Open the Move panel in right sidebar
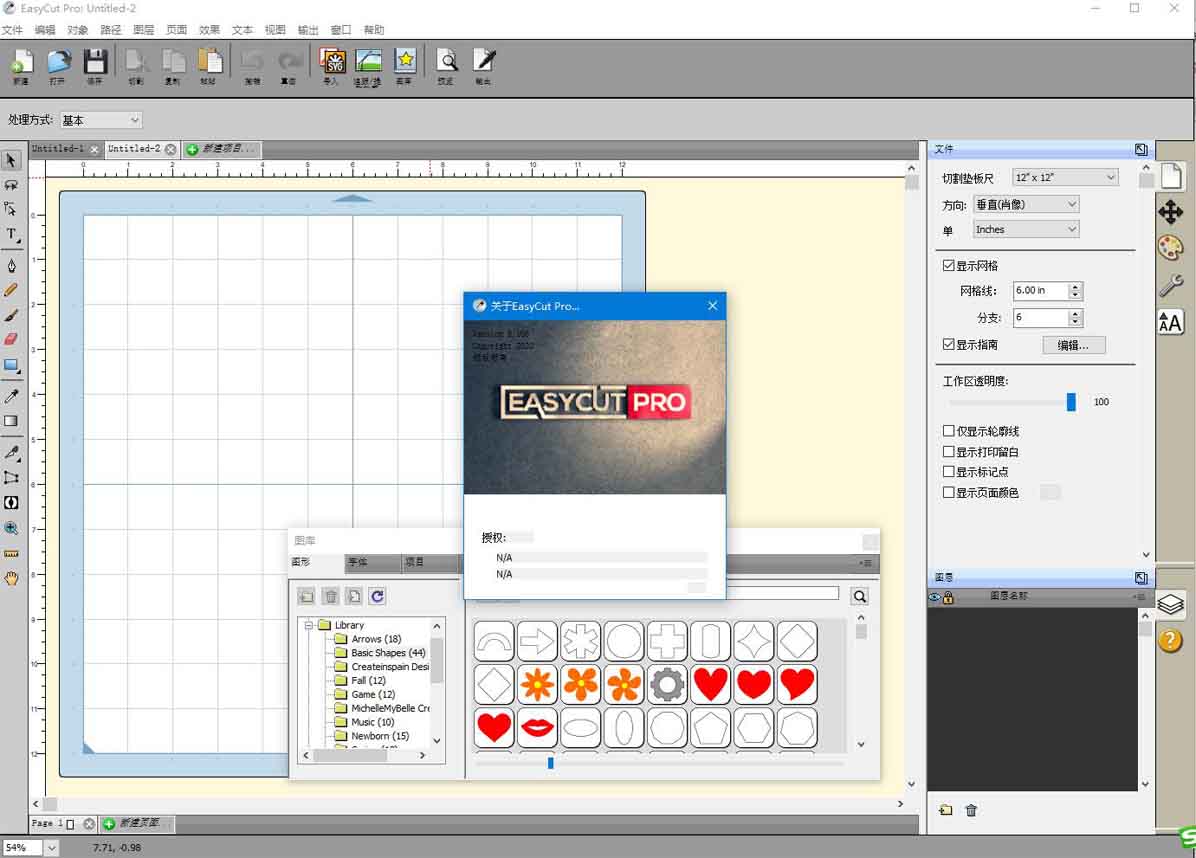The width and height of the screenshot is (1196, 858). (1171, 212)
